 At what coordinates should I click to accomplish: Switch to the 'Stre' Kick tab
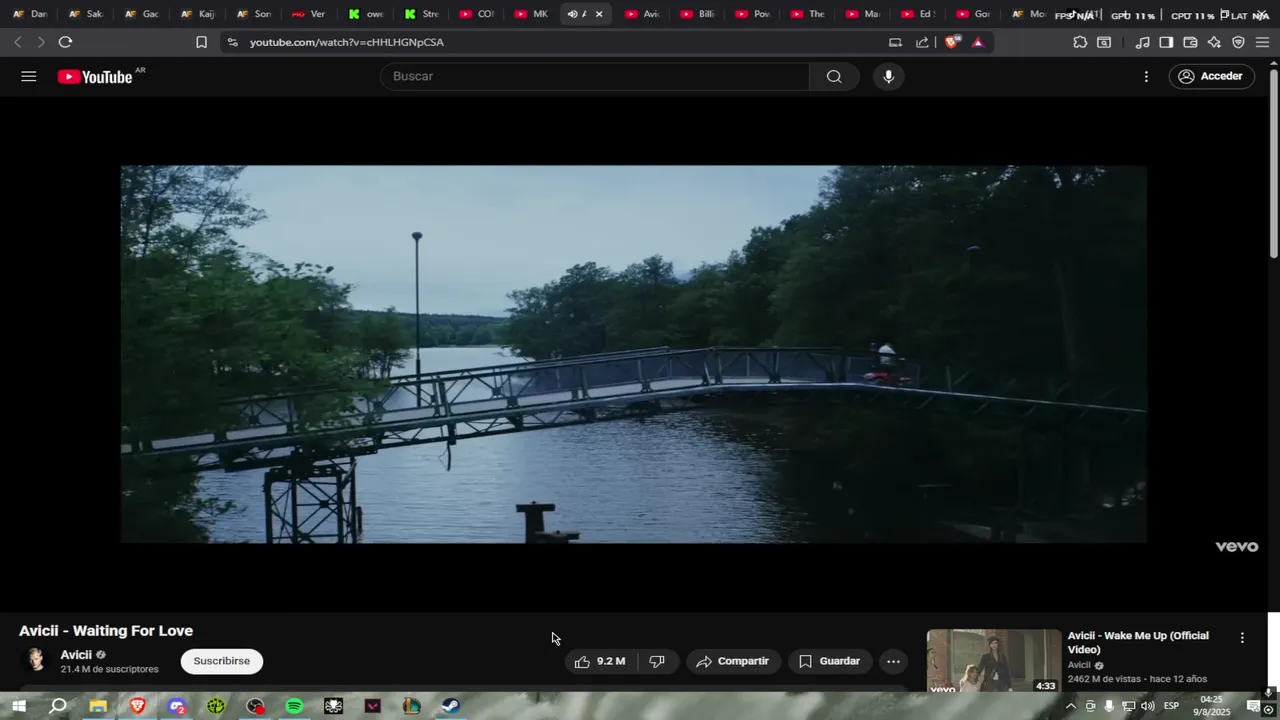(x=422, y=14)
